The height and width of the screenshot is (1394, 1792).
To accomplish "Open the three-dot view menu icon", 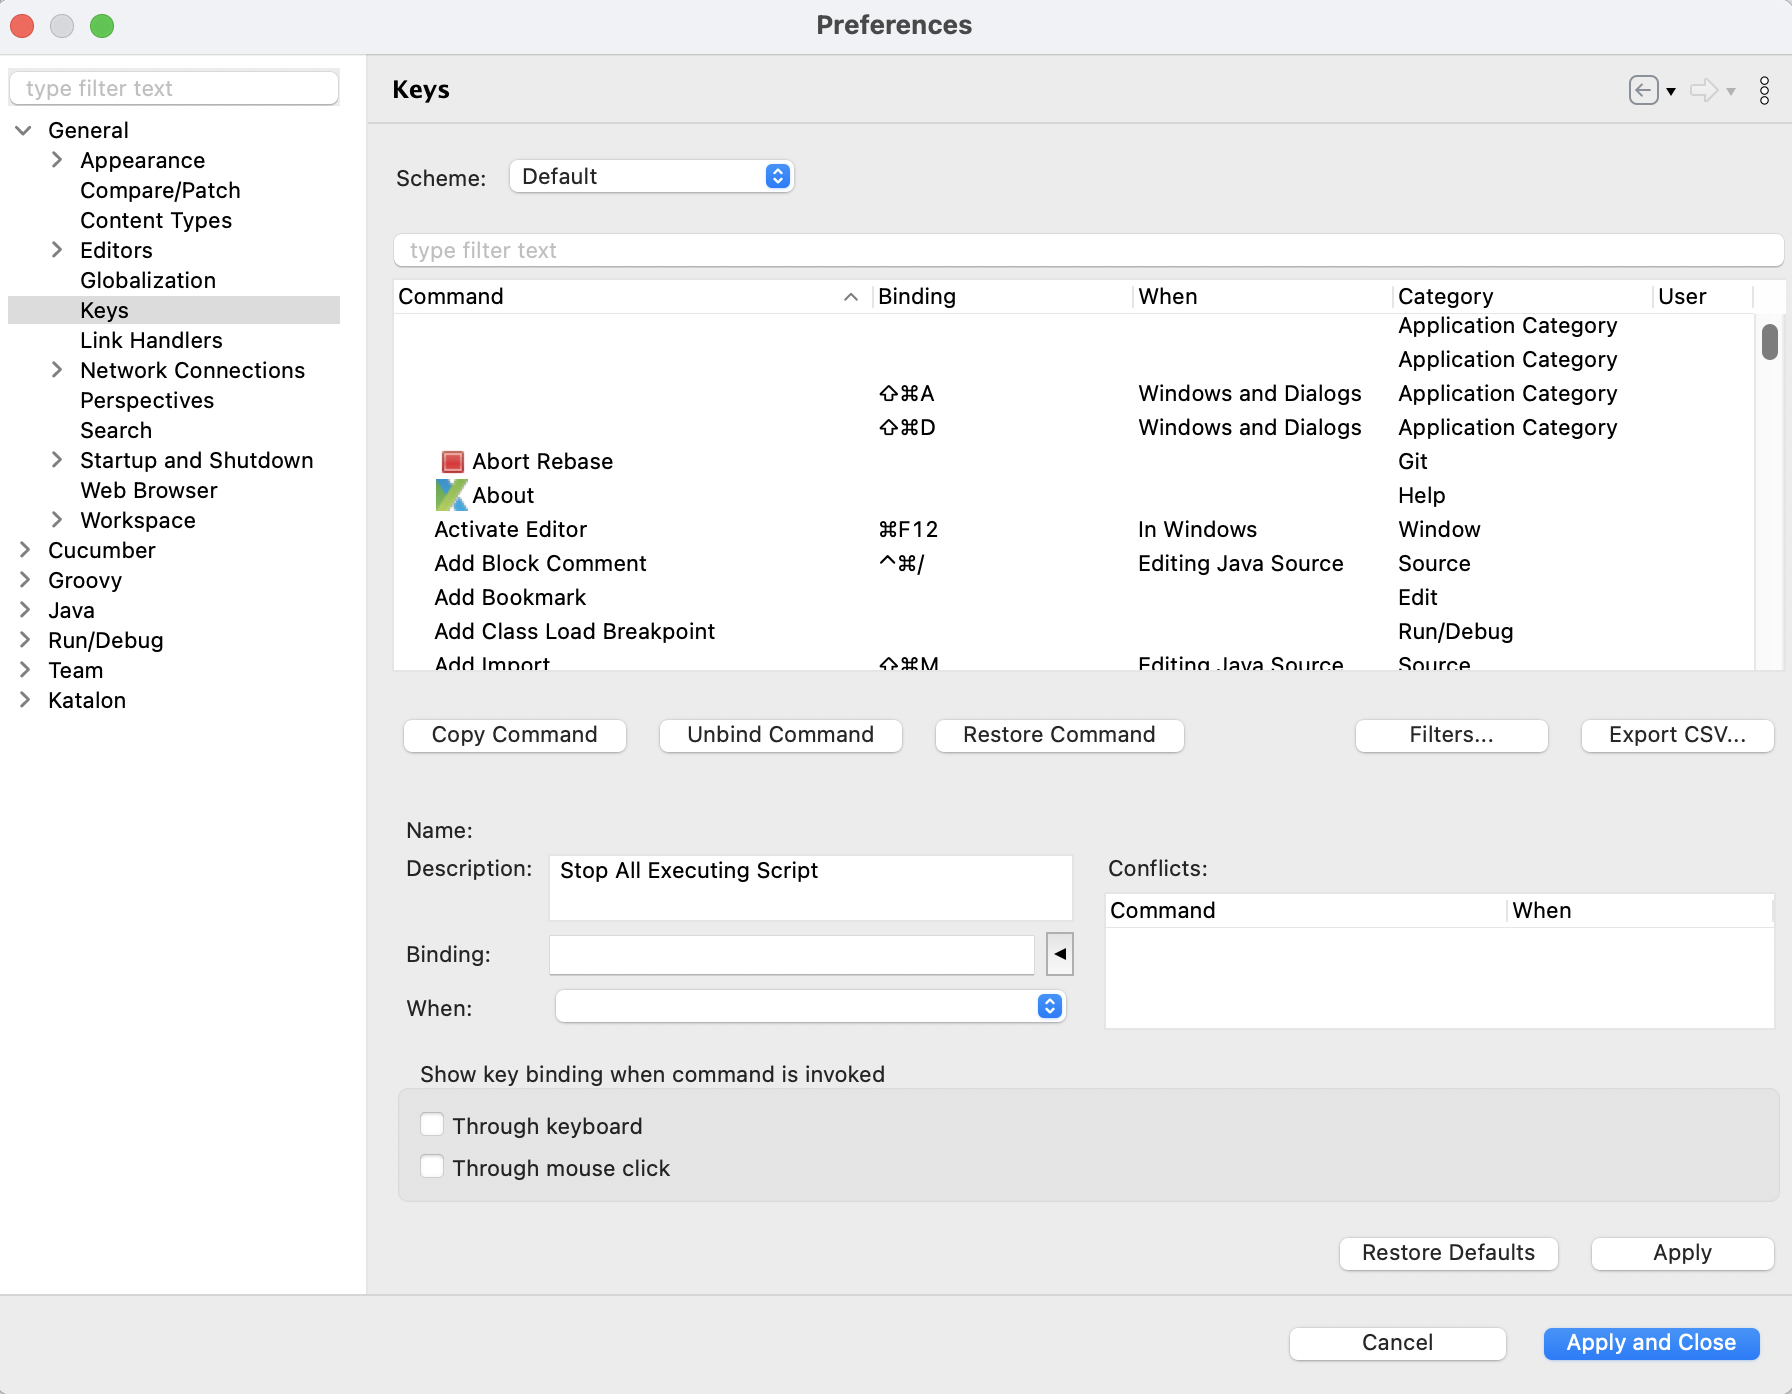I will pos(1764,90).
